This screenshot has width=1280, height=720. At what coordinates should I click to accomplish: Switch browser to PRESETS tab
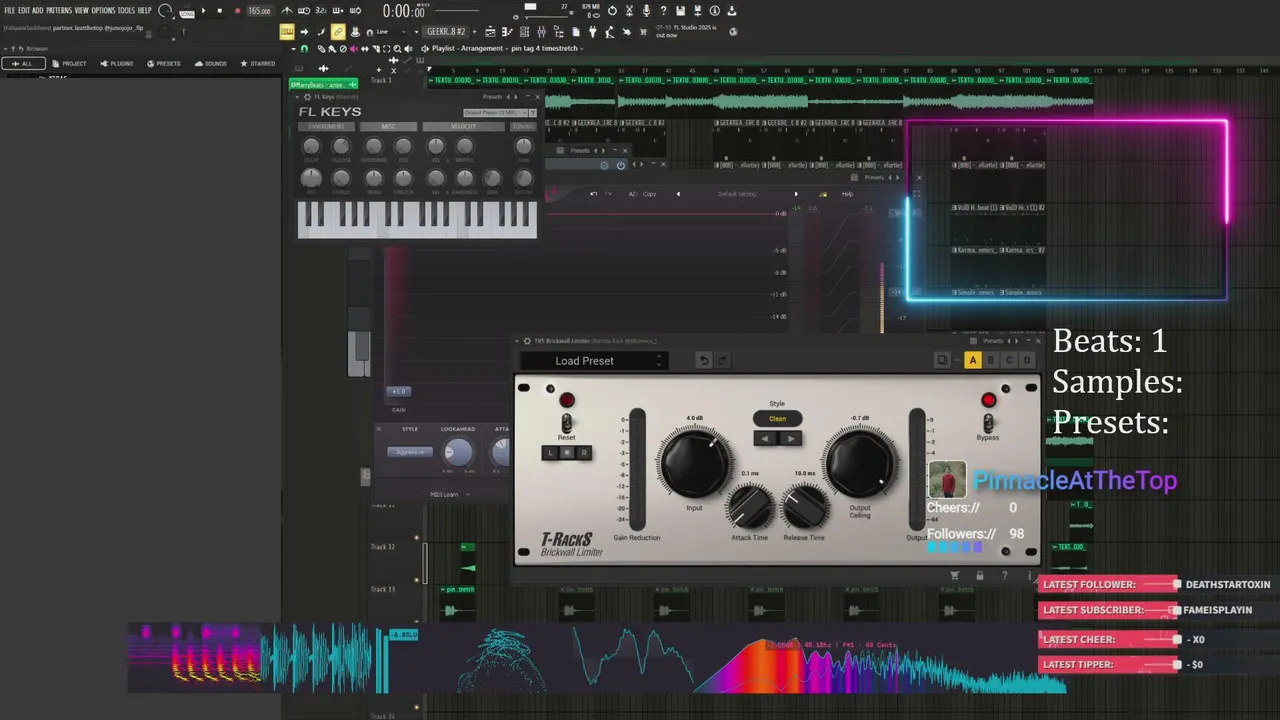click(163, 63)
